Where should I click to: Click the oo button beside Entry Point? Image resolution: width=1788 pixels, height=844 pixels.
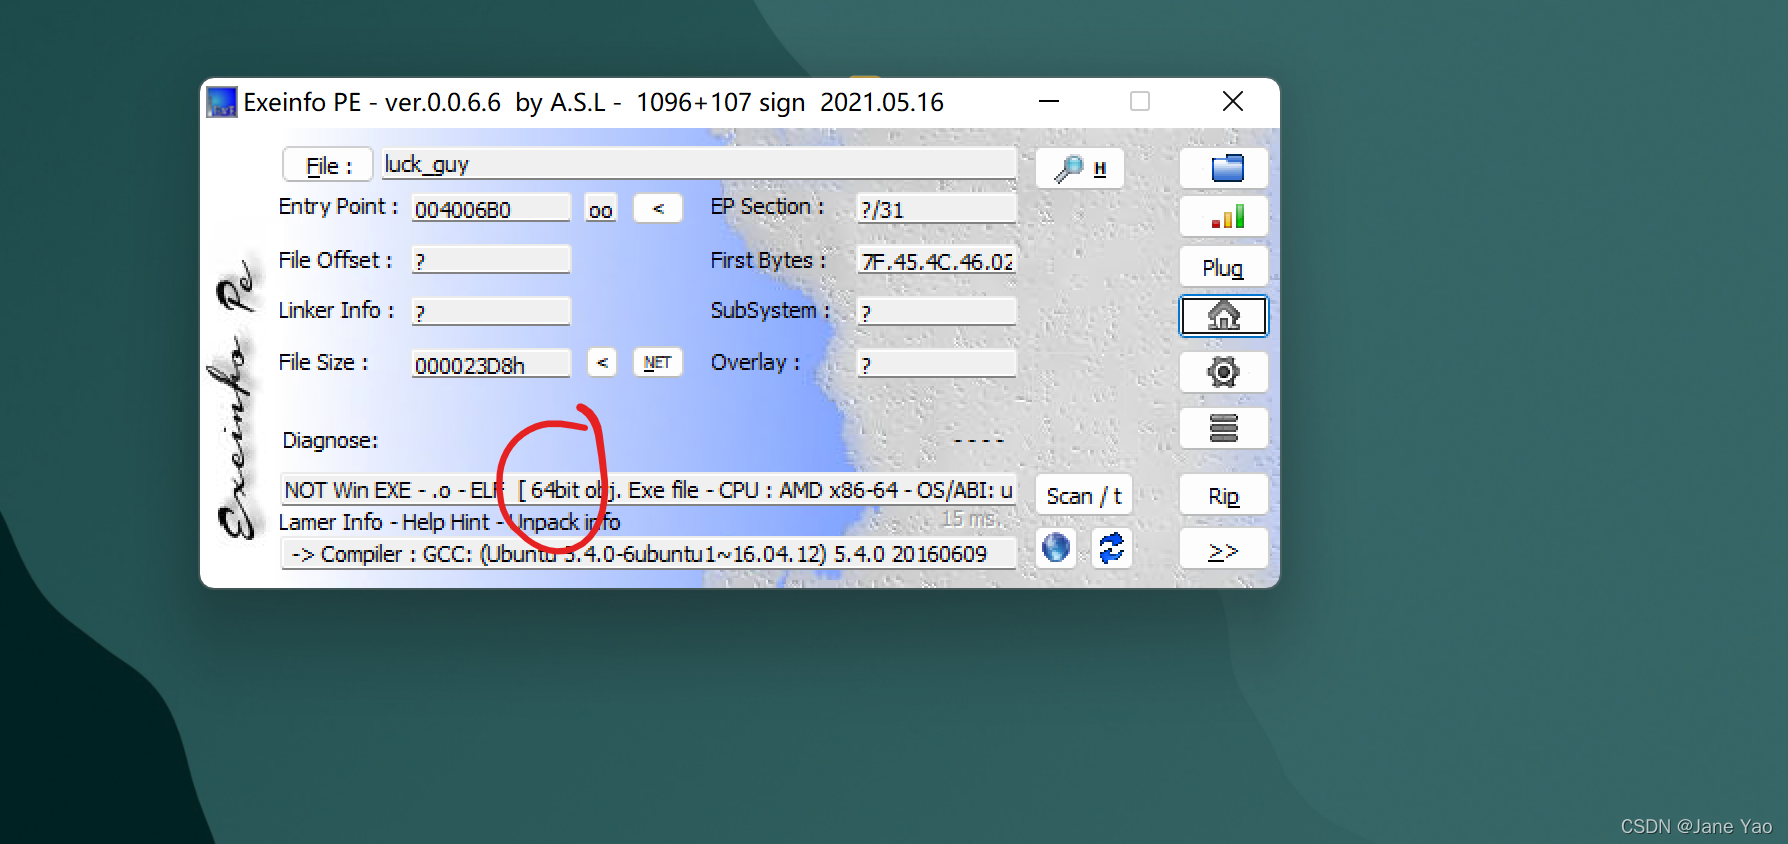(x=600, y=209)
